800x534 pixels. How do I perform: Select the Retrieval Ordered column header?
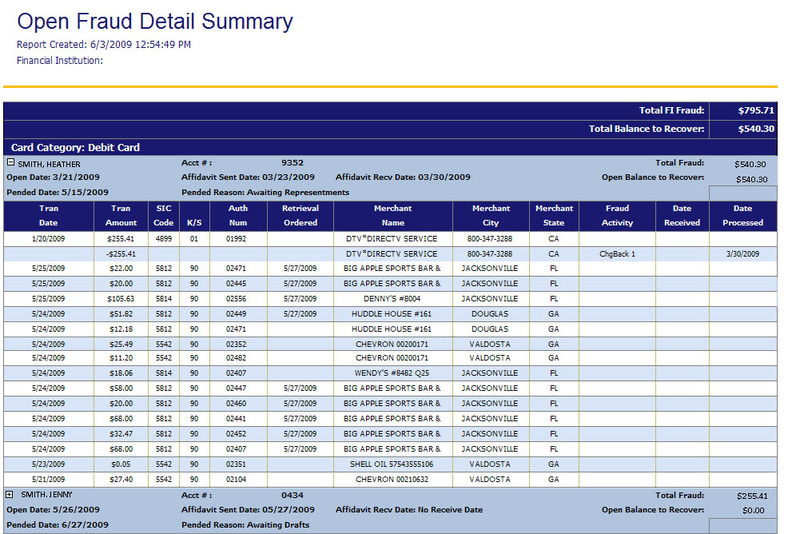click(x=300, y=215)
